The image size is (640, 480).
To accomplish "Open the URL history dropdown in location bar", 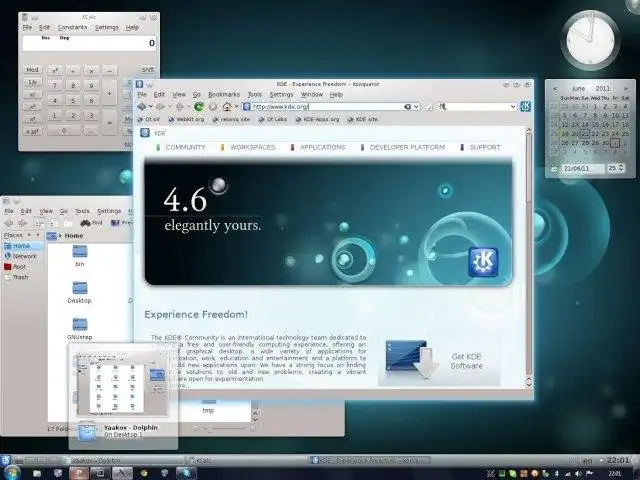I will click(x=416, y=107).
